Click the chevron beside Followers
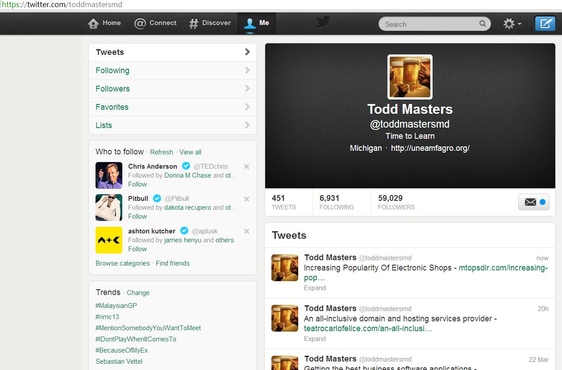This screenshot has width=562, height=370. point(247,89)
